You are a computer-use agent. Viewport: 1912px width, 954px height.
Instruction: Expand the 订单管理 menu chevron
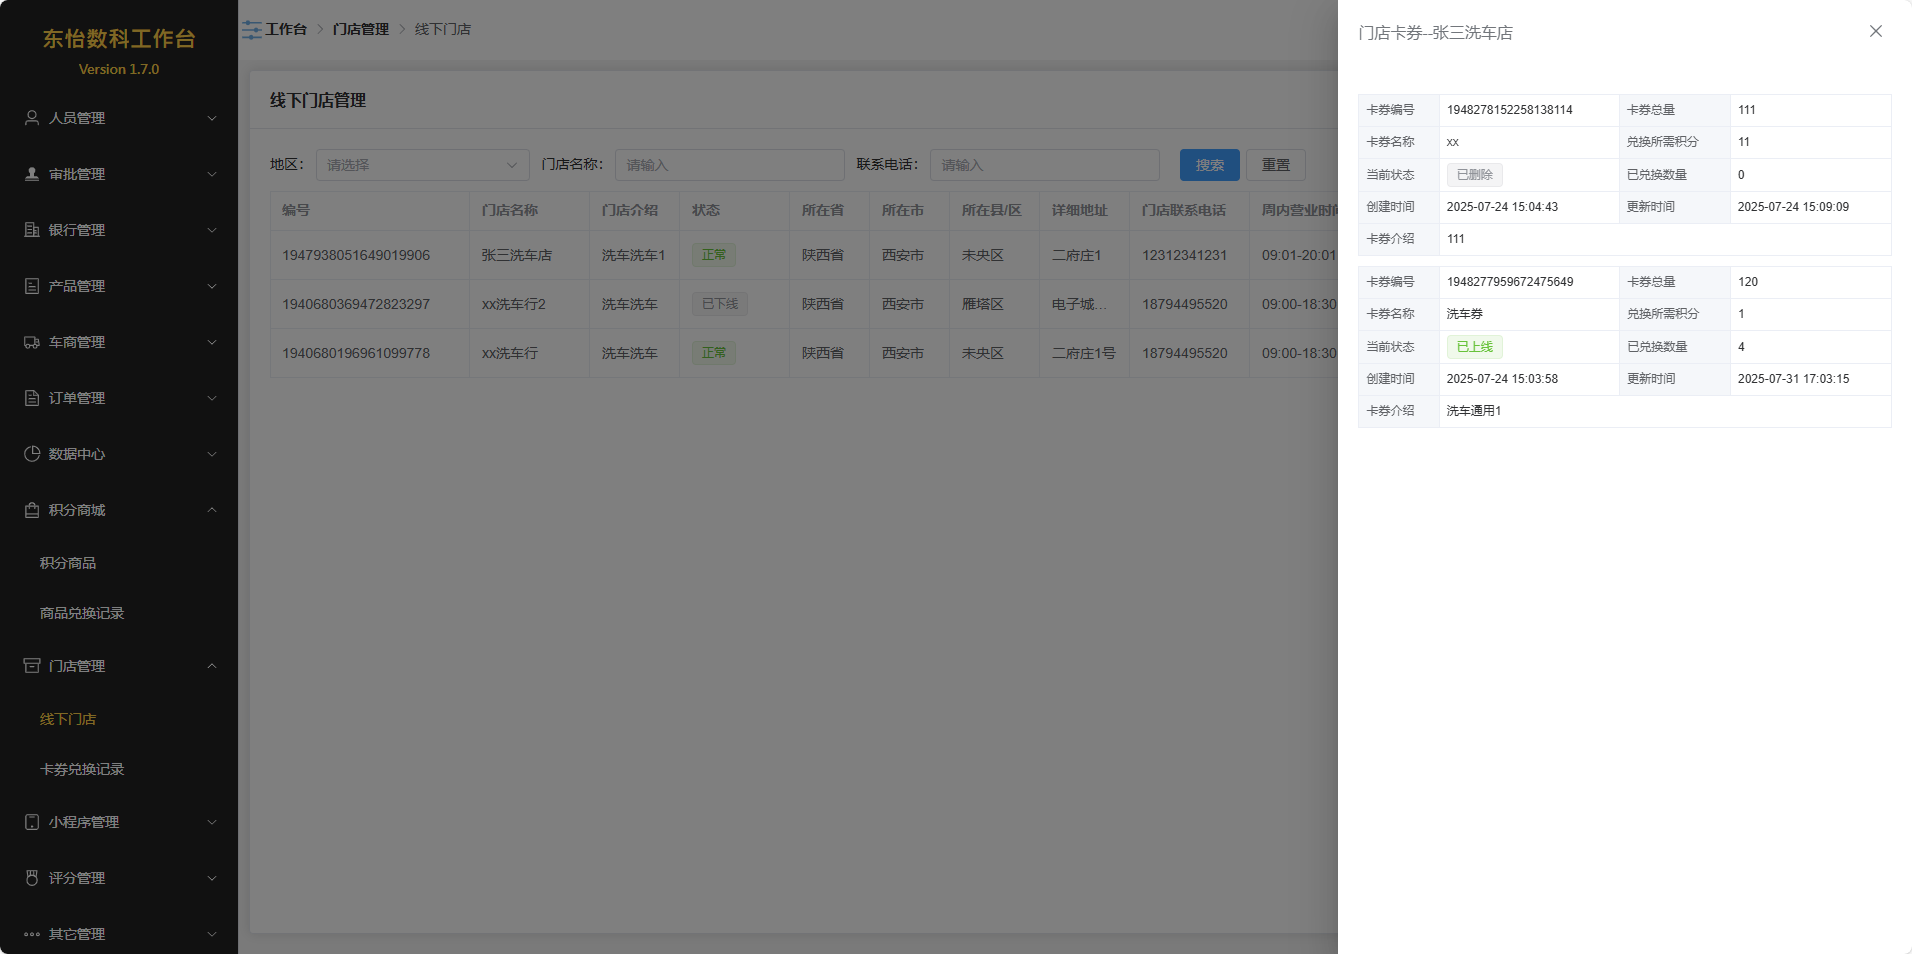[212, 398]
